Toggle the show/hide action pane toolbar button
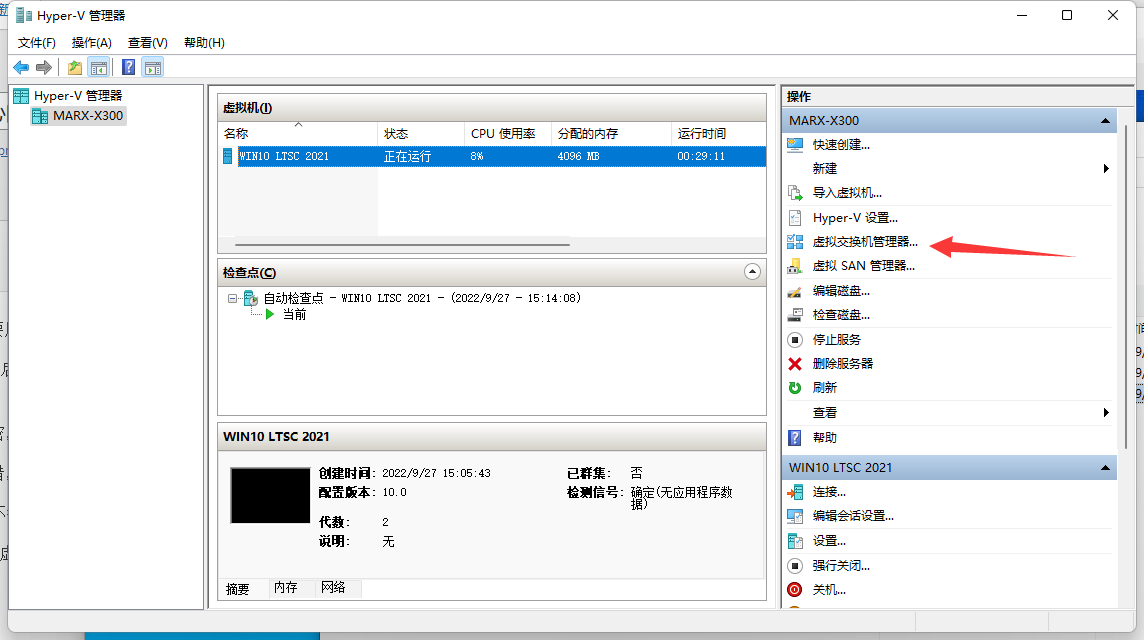 [x=152, y=67]
